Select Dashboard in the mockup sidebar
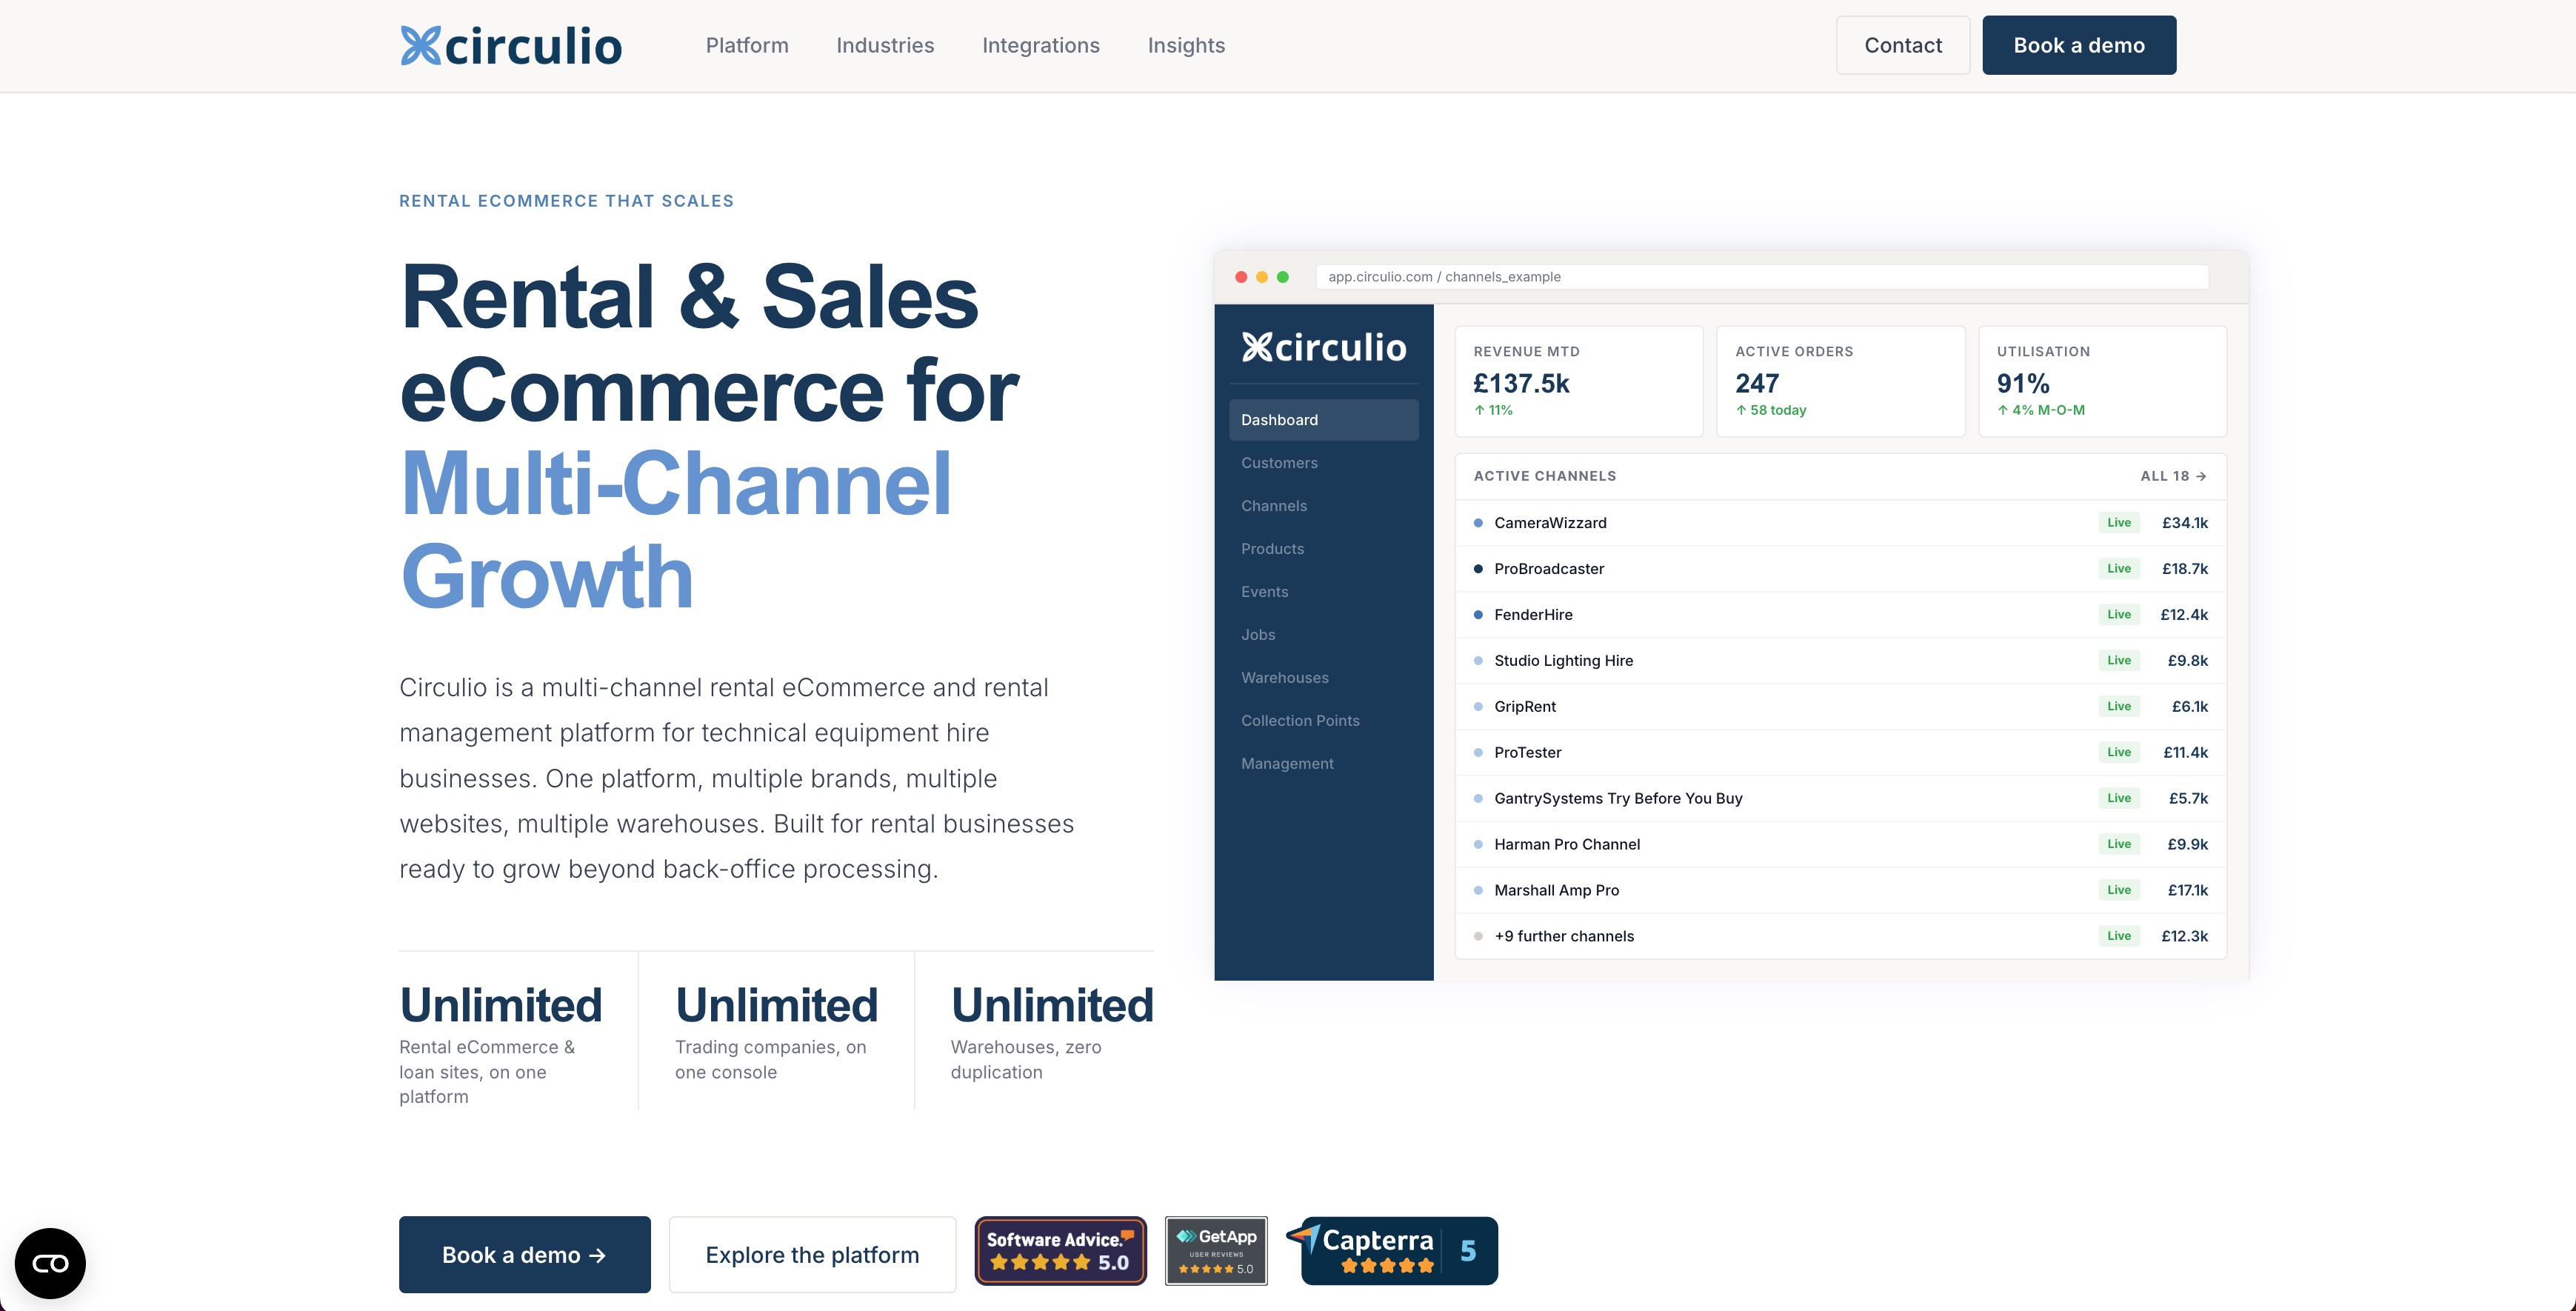The image size is (2576, 1311). 1324,420
